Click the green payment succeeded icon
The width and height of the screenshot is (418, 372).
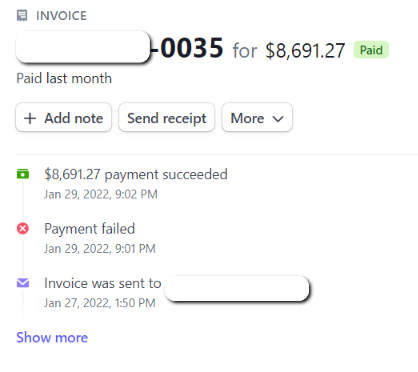pos(23,174)
